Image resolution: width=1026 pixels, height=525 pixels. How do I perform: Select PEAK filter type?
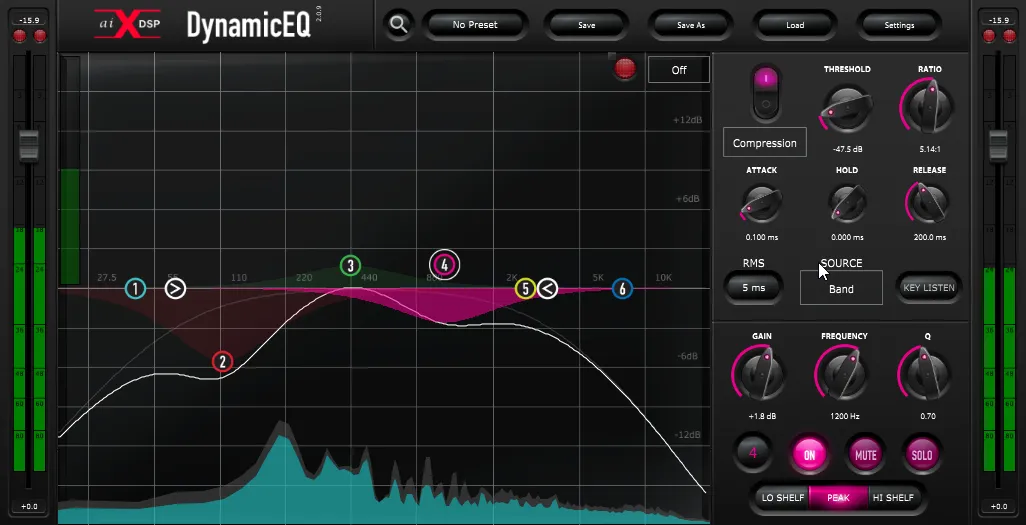tap(838, 498)
